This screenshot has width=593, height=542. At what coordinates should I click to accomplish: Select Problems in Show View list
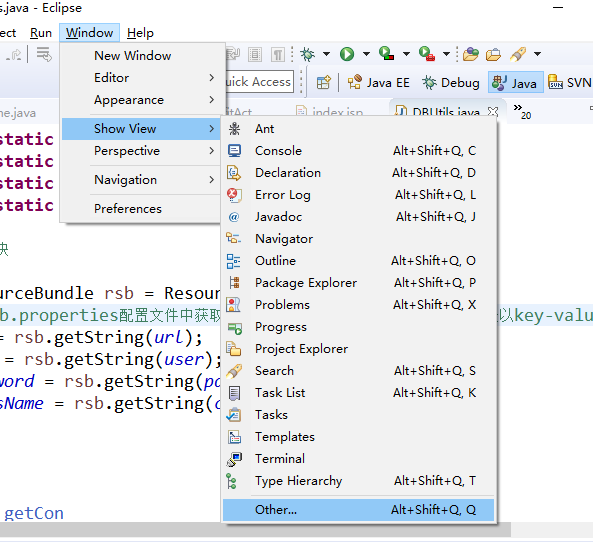tap(359, 304)
